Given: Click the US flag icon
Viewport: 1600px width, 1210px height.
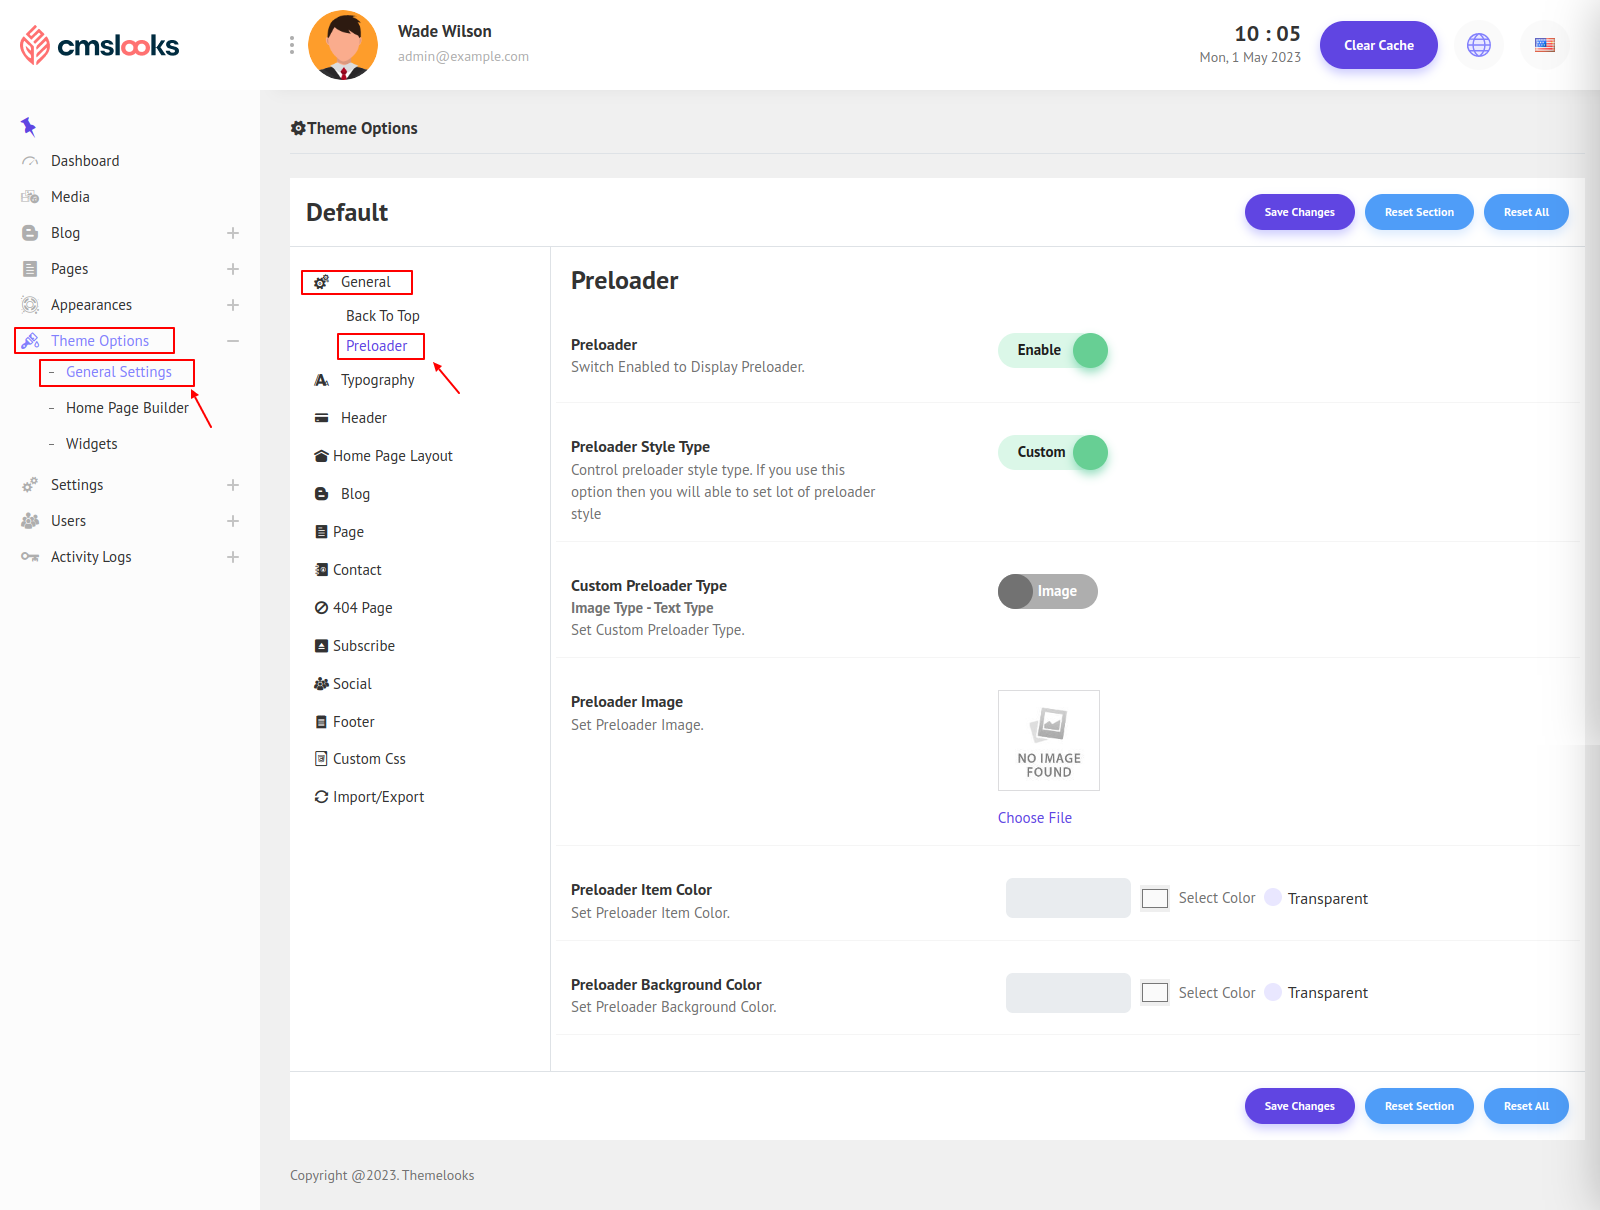Looking at the screenshot, I should (x=1544, y=45).
